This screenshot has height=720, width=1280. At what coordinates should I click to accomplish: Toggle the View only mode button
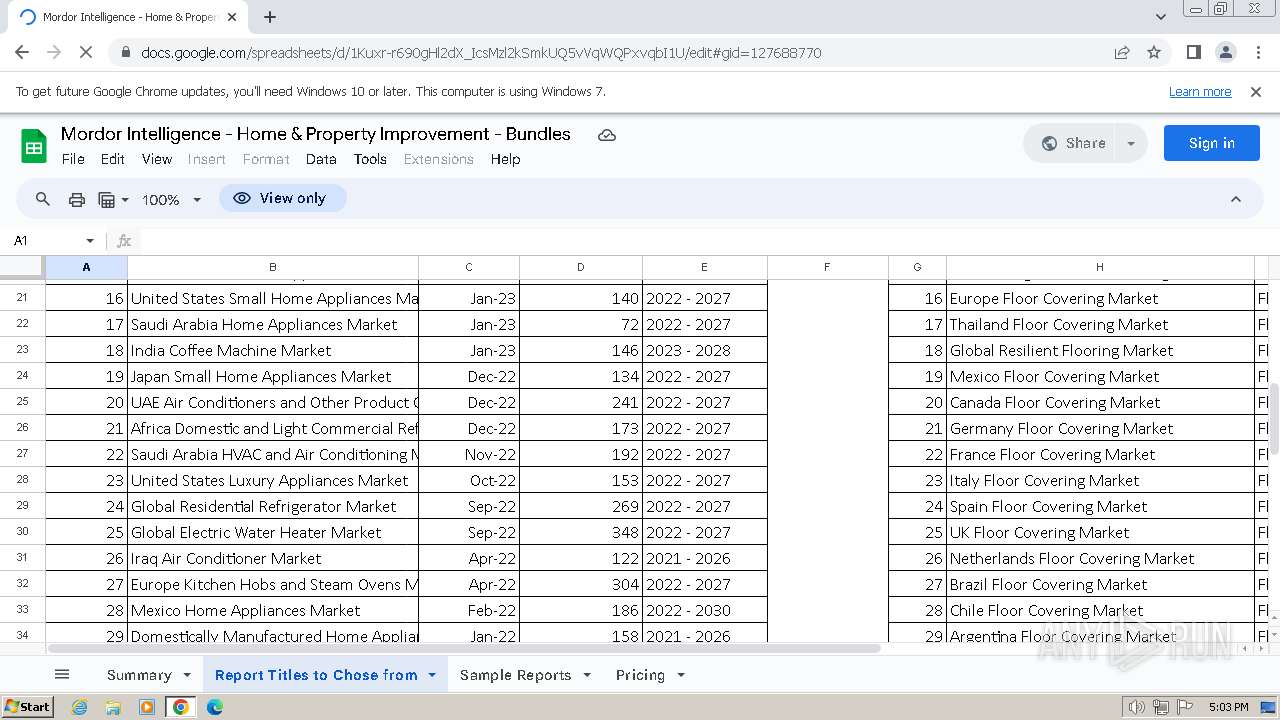(x=282, y=198)
